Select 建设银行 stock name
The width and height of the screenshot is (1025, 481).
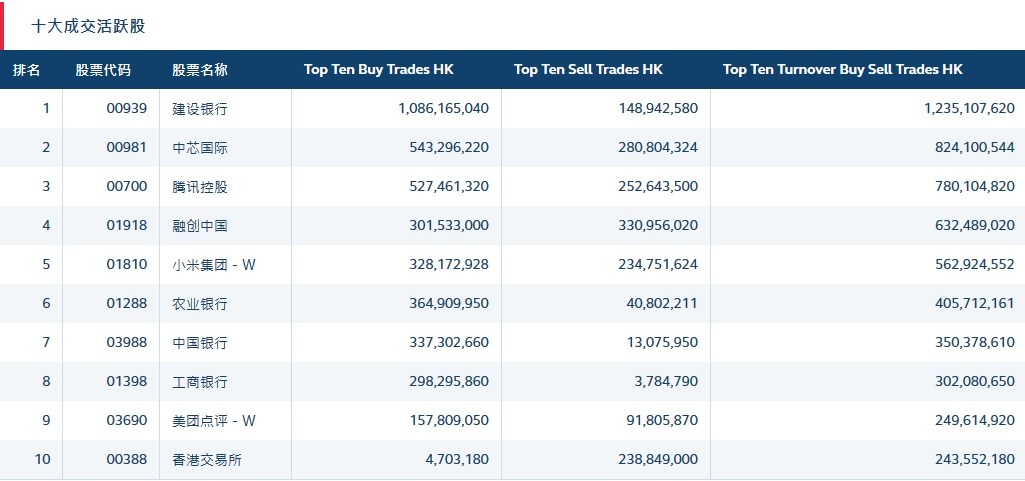(200, 109)
